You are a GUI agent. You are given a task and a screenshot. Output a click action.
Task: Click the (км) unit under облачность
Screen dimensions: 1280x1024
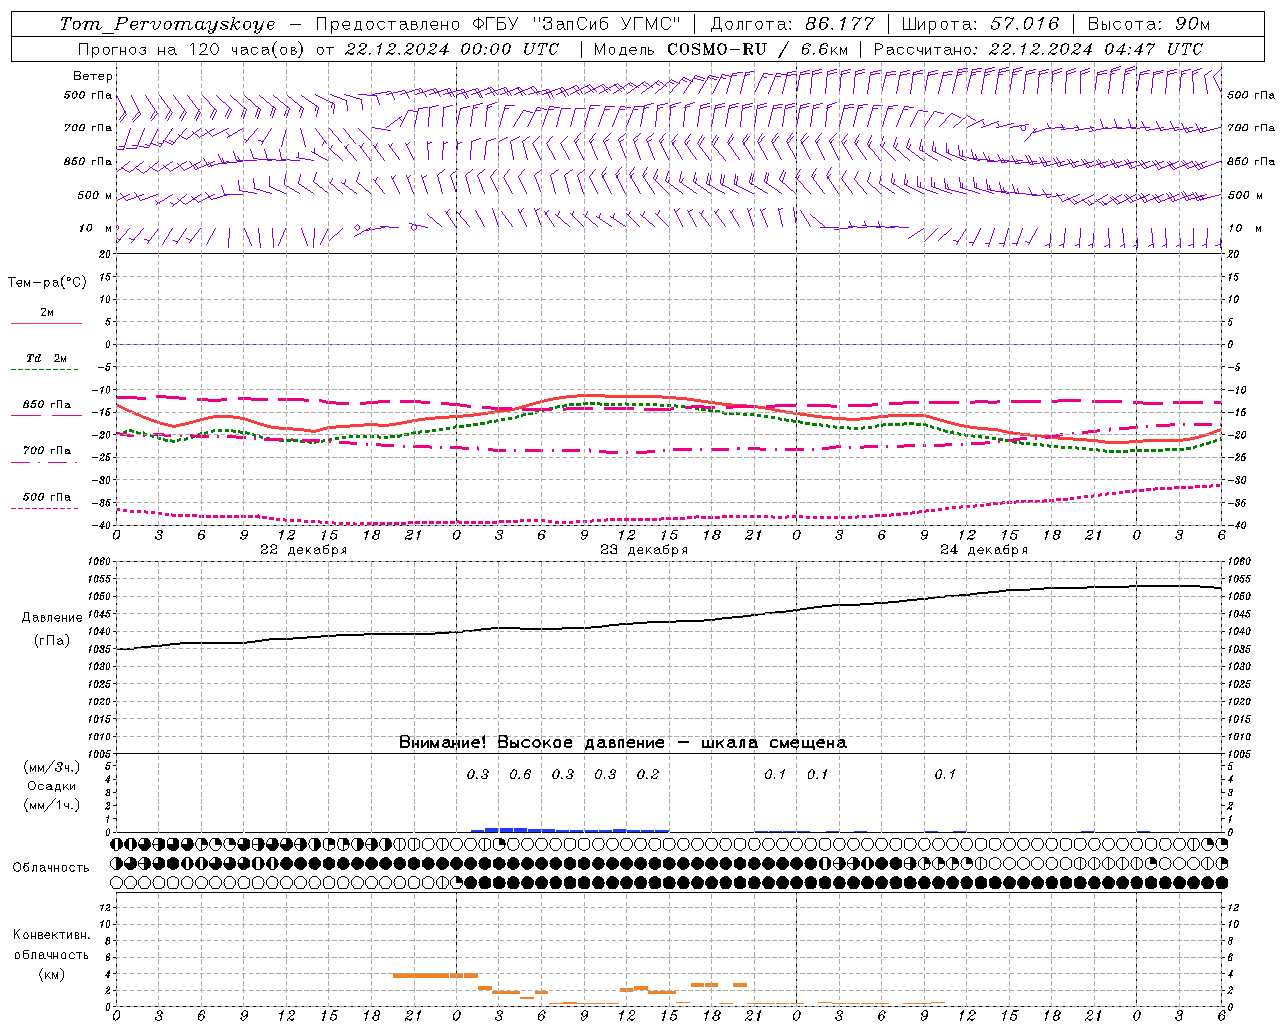pos(51,975)
